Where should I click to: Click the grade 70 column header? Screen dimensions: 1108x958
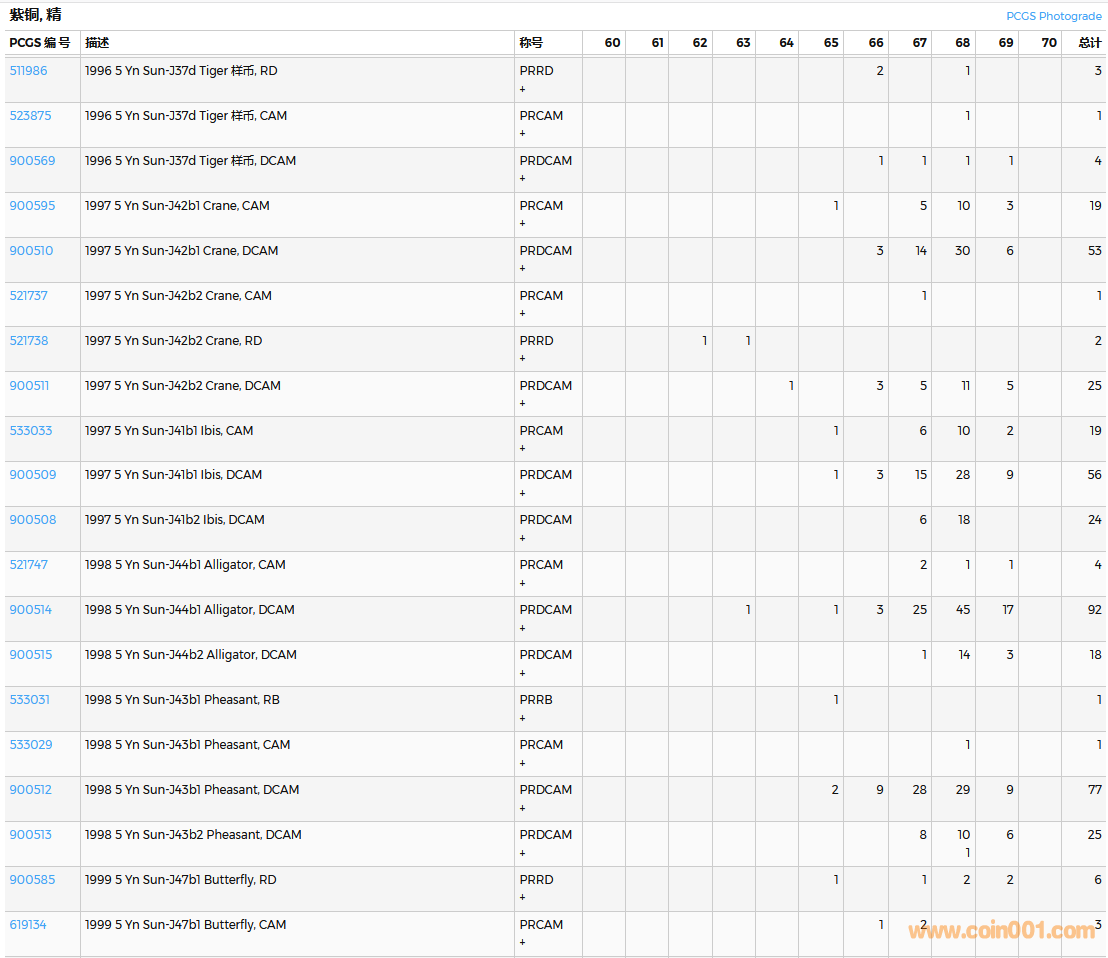tap(1048, 43)
